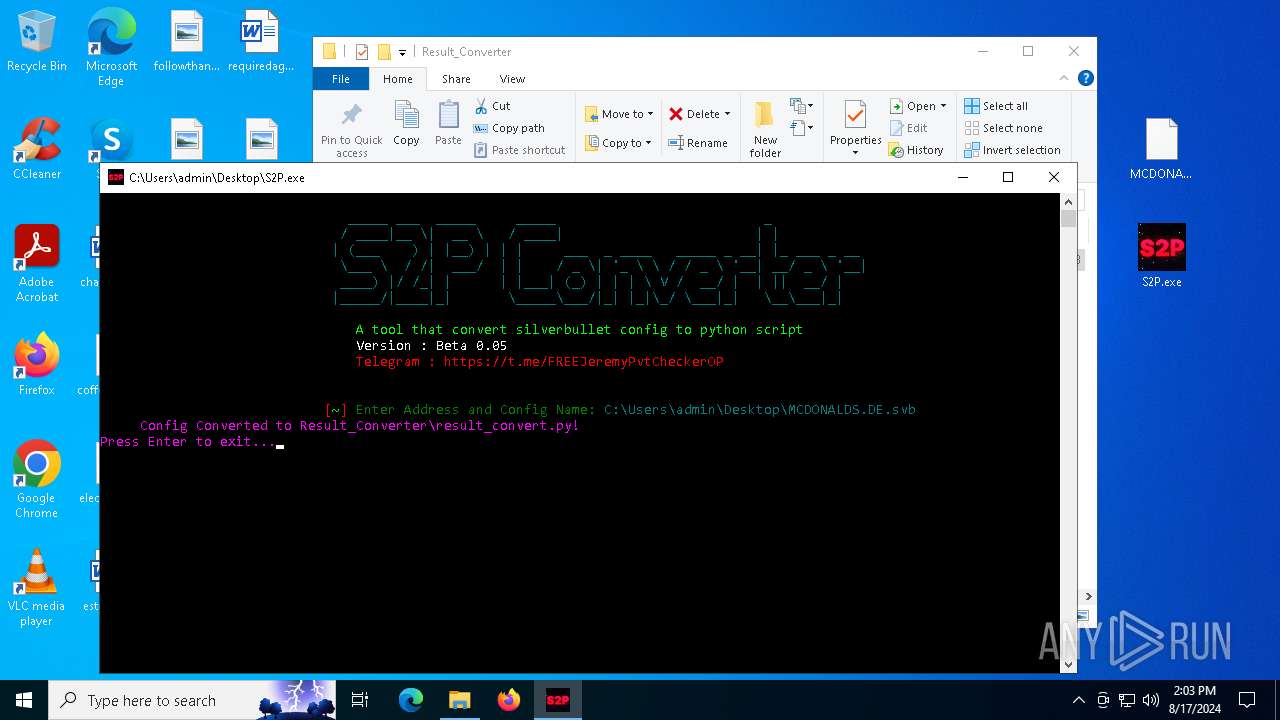This screenshot has width=1280, height=720.
Task: Open the Recycle Bin desktop icon
Action: tap(37, 42)
